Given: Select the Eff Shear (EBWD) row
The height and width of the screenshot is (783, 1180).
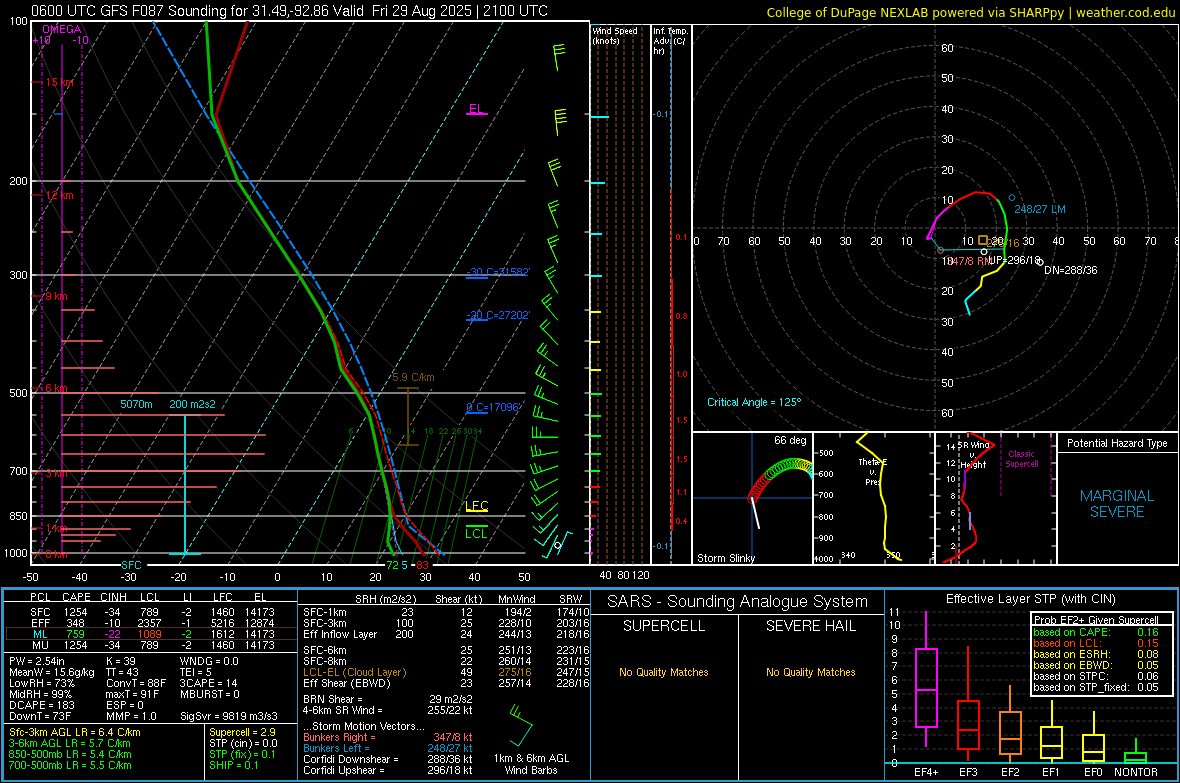Looking at the screenshot, I should pos(446,684).
